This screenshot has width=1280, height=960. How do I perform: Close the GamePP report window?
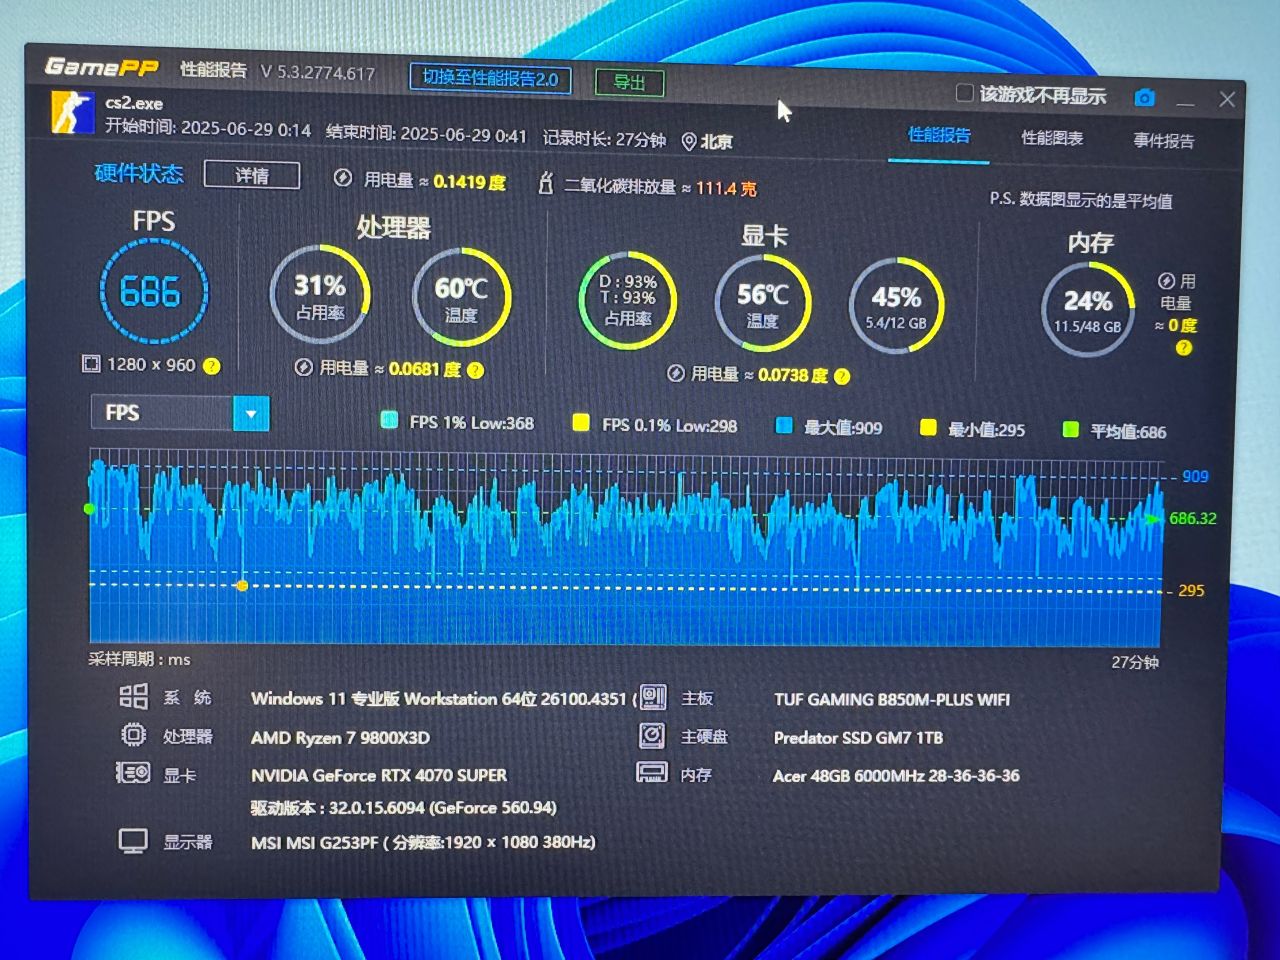click(1227, 99)
